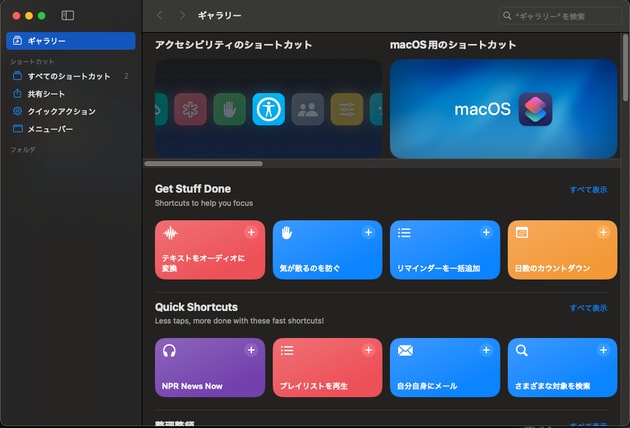The height and width of the screenshot is (428, 630).
Task: Go back using the left chevron
Action: pos(160,16)
